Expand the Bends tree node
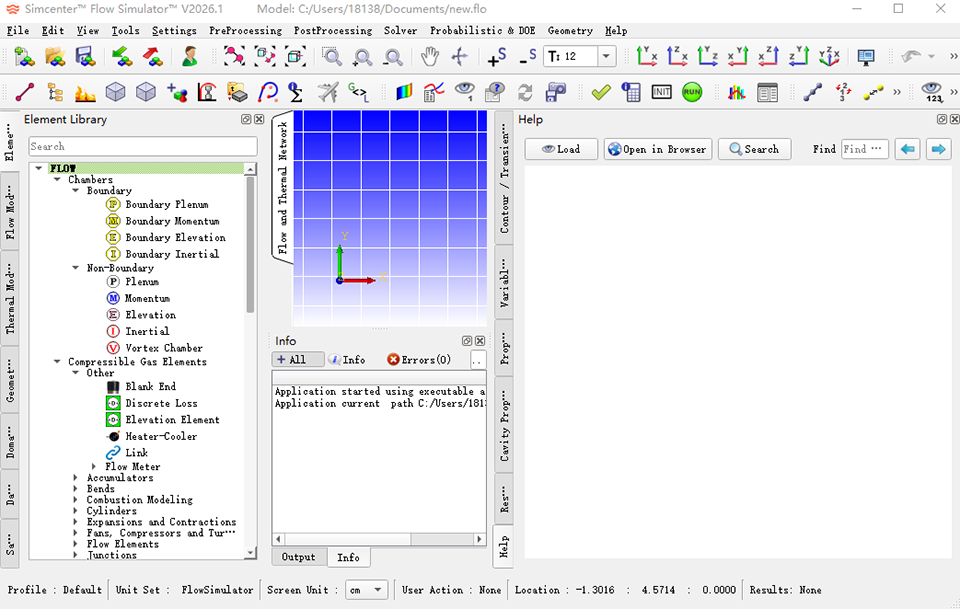 coord(76,489)
